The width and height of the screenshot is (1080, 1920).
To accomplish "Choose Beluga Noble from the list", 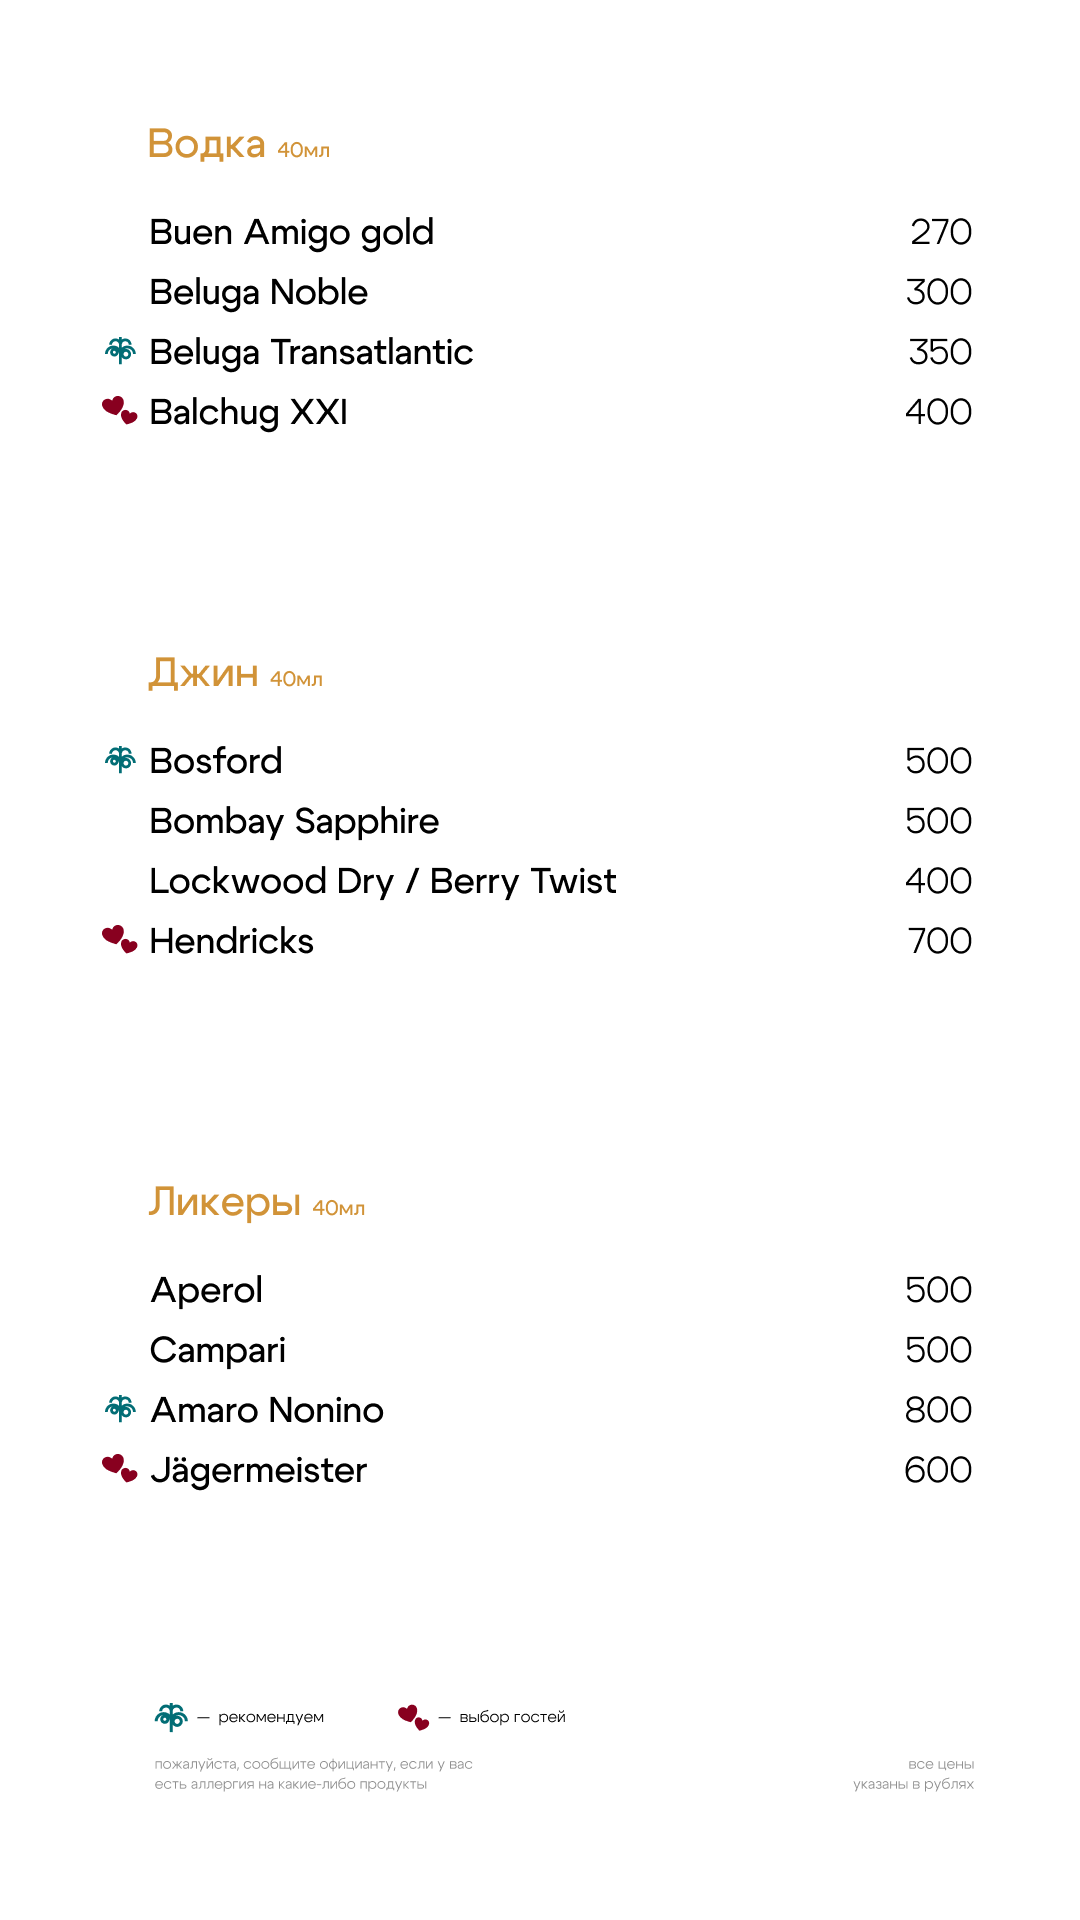I will pos(258,292).
